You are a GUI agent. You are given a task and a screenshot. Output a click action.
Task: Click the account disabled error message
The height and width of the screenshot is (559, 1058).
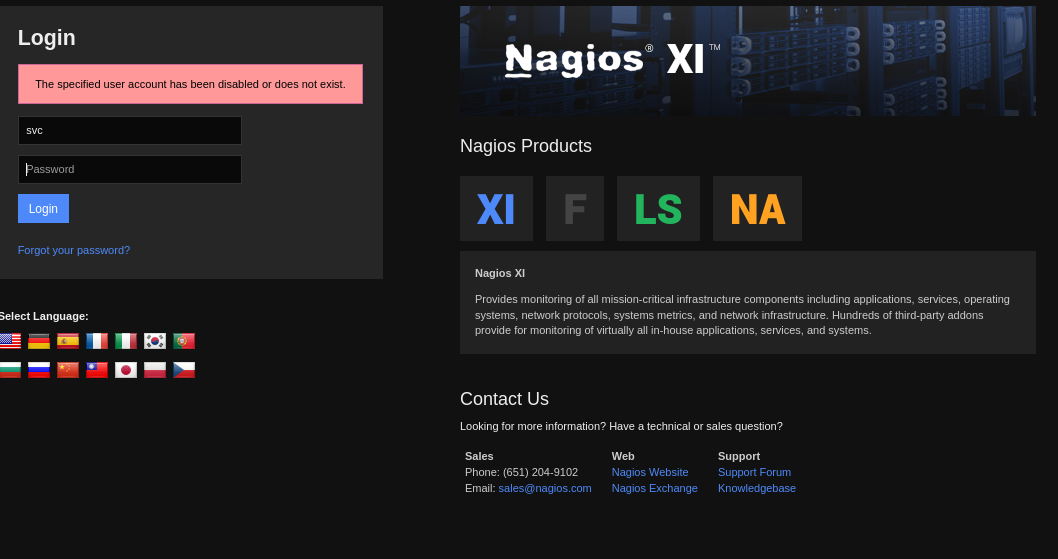point(190,84)
